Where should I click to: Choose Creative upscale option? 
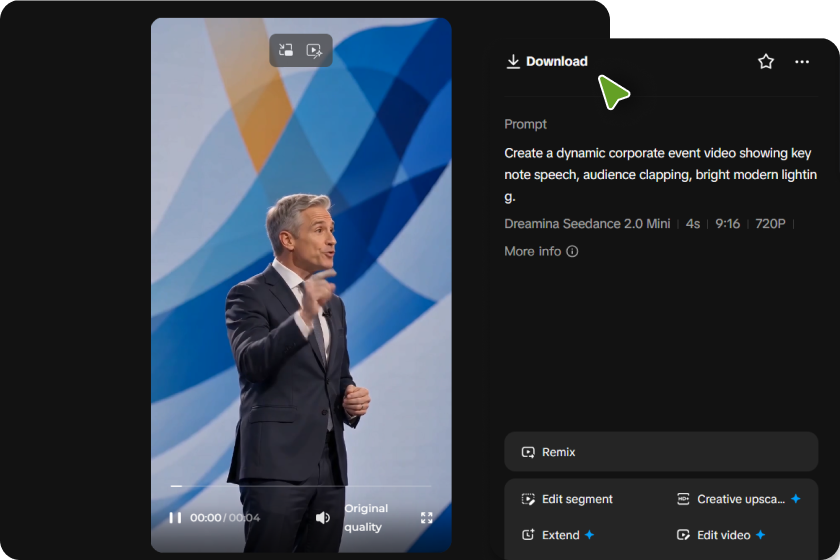pos(739,499)
